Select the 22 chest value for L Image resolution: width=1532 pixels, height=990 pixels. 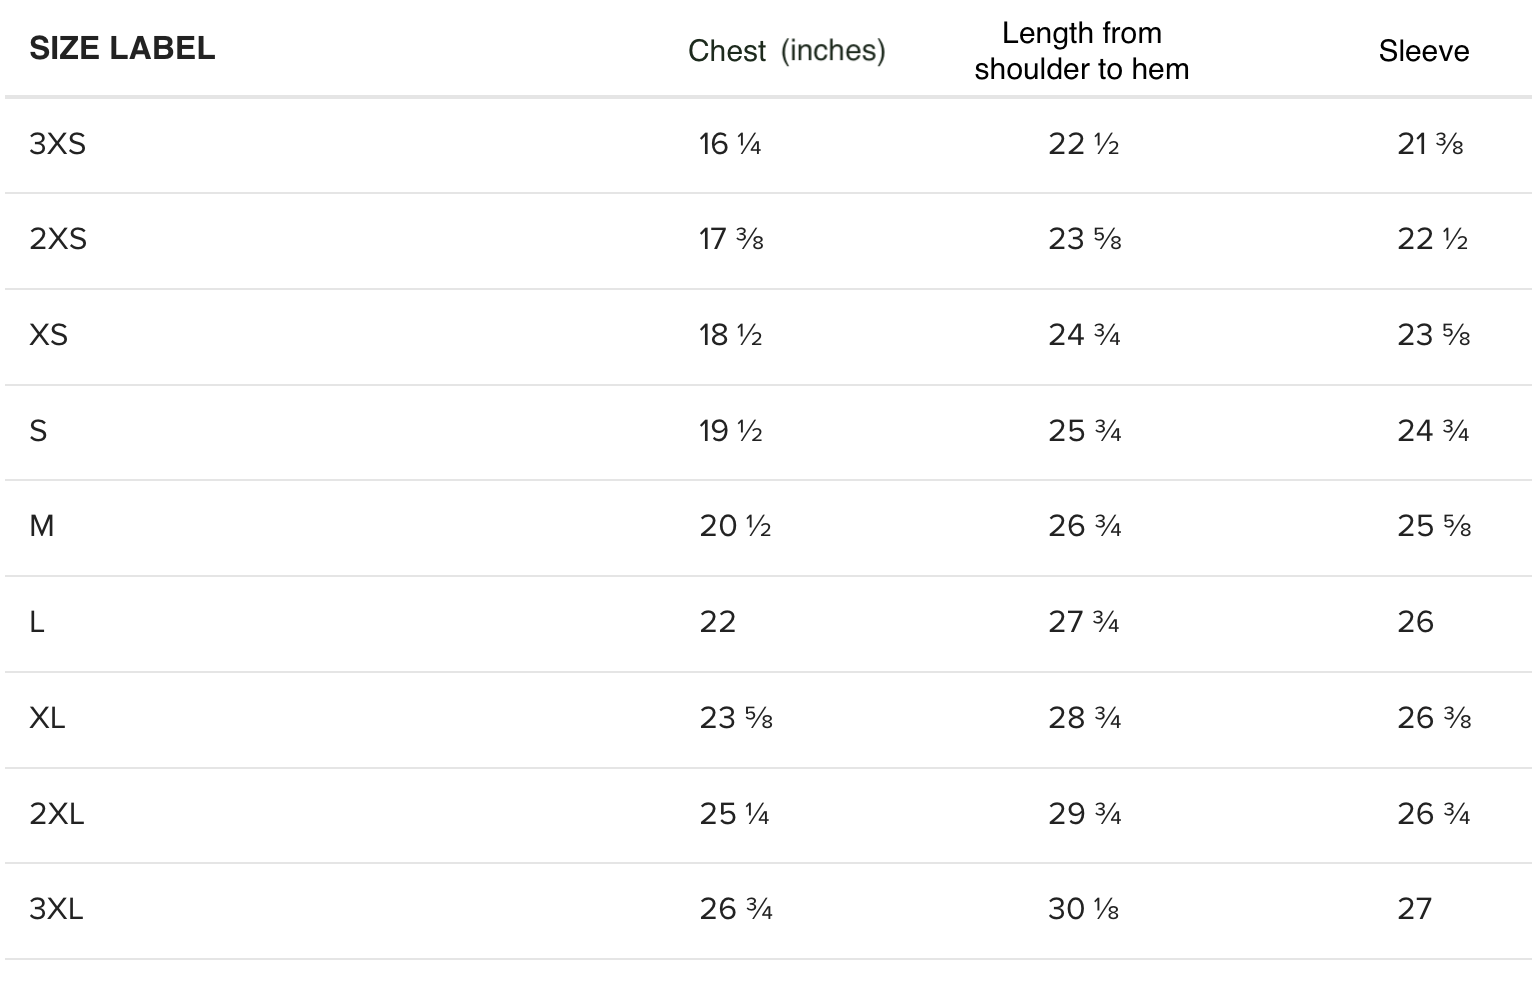tap(718, 622)
